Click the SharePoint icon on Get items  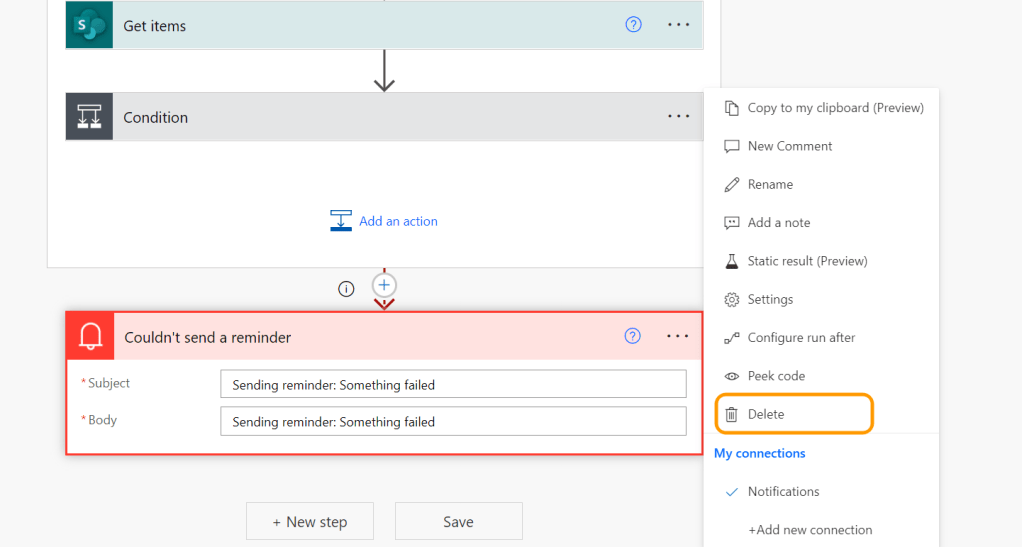click(x=90, y=25)
